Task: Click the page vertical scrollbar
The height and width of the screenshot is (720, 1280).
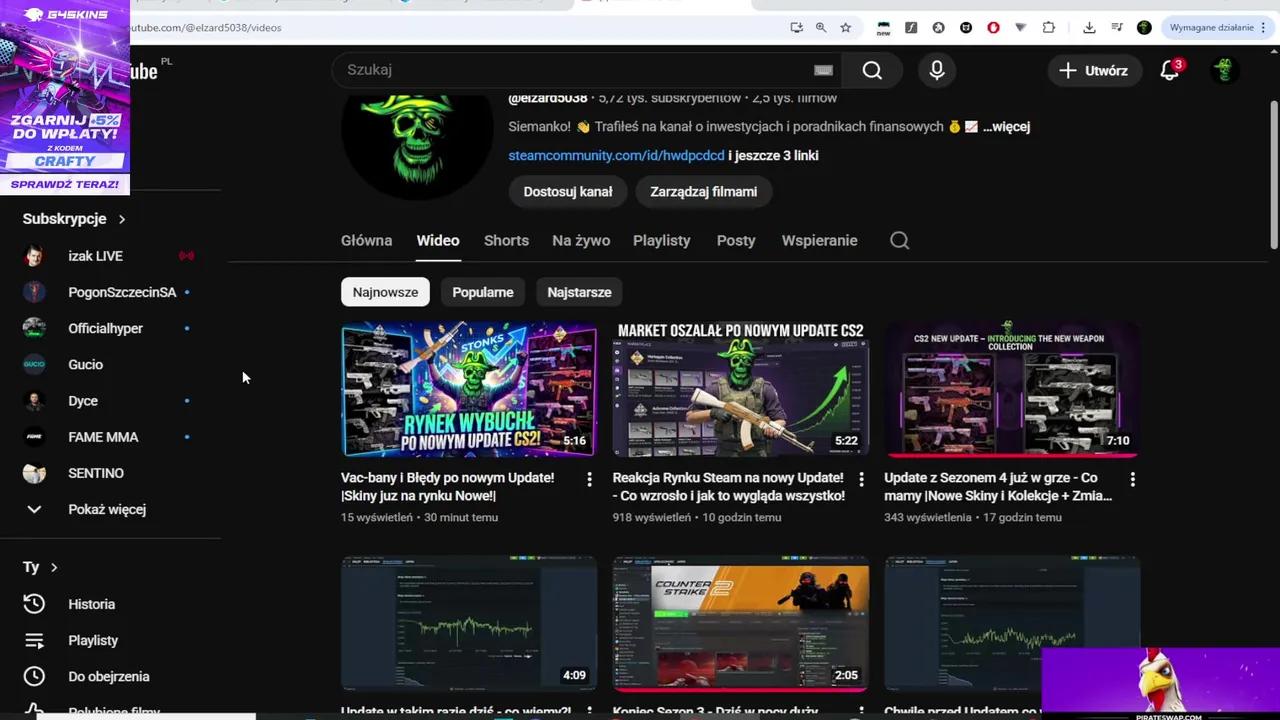Action: tap(1273, 175)
